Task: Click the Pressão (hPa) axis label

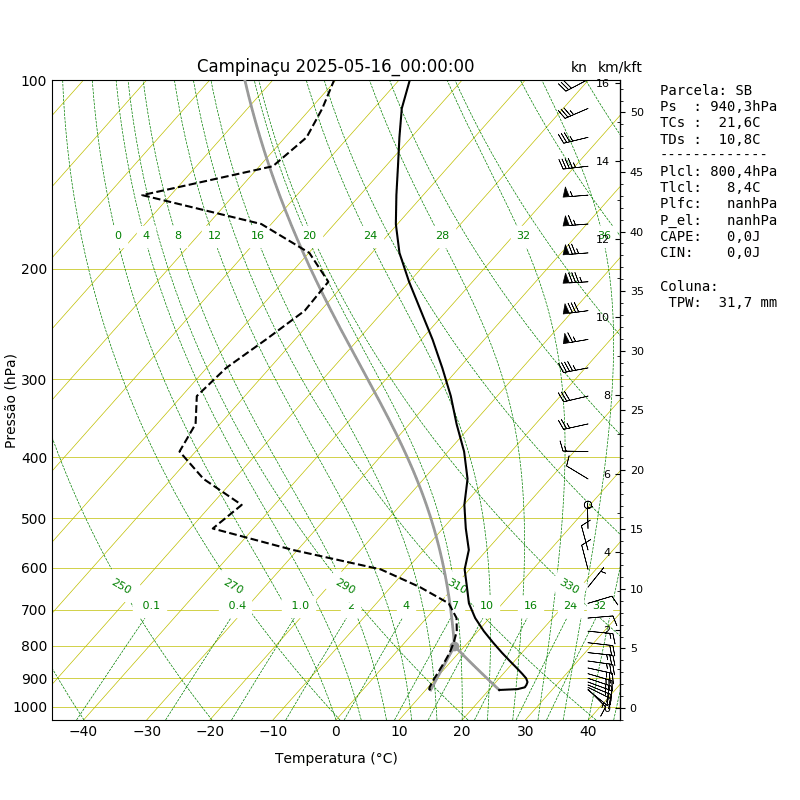Action: tap(10, 402)
